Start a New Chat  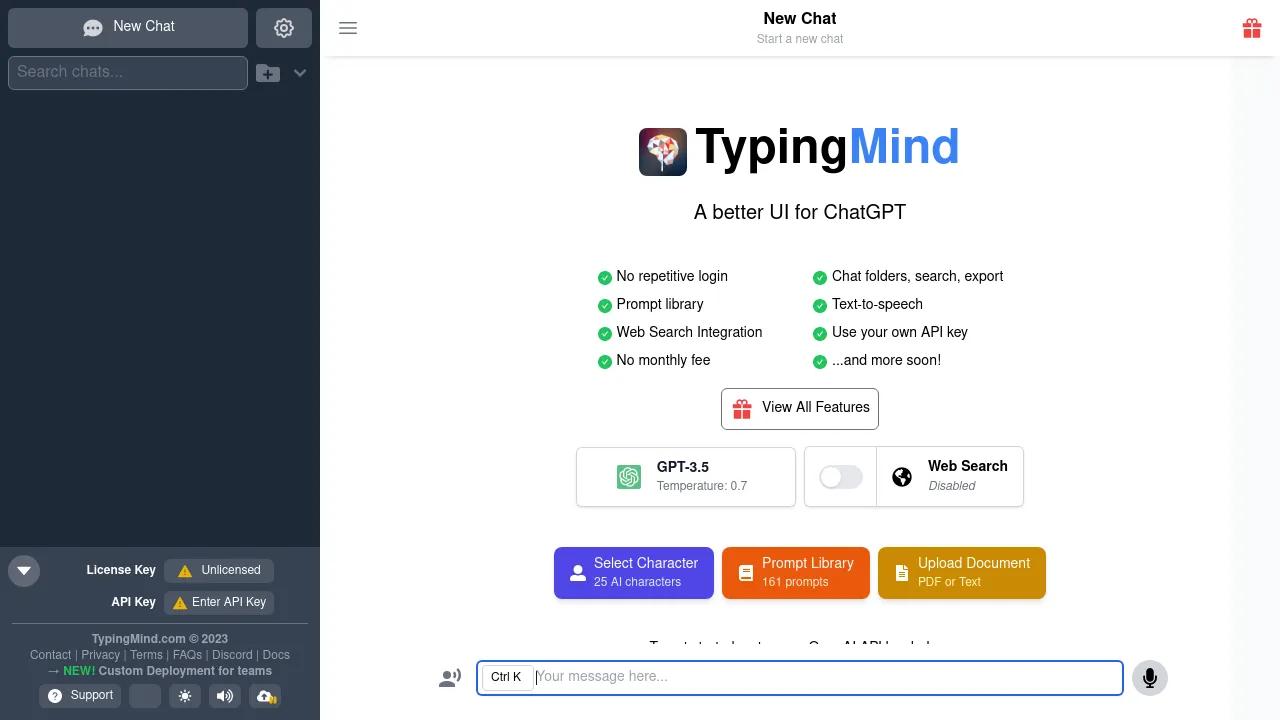[128, 28]
